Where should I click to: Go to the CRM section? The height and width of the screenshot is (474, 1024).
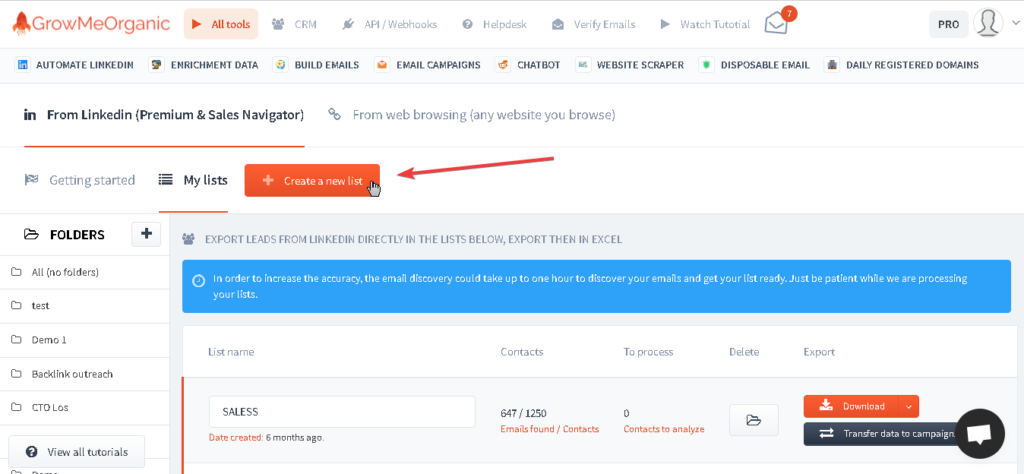pyautogui.click(x=295, y=24)
